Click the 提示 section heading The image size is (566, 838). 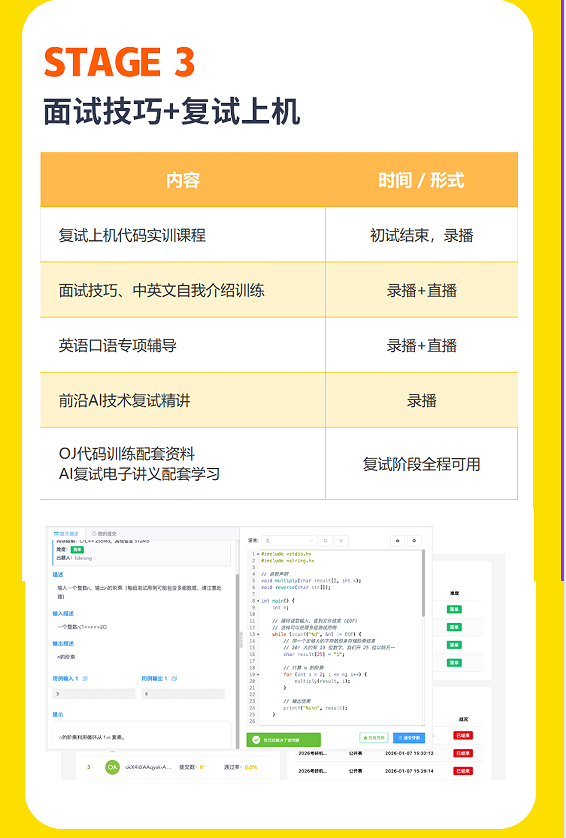click(x=58, y=715)
